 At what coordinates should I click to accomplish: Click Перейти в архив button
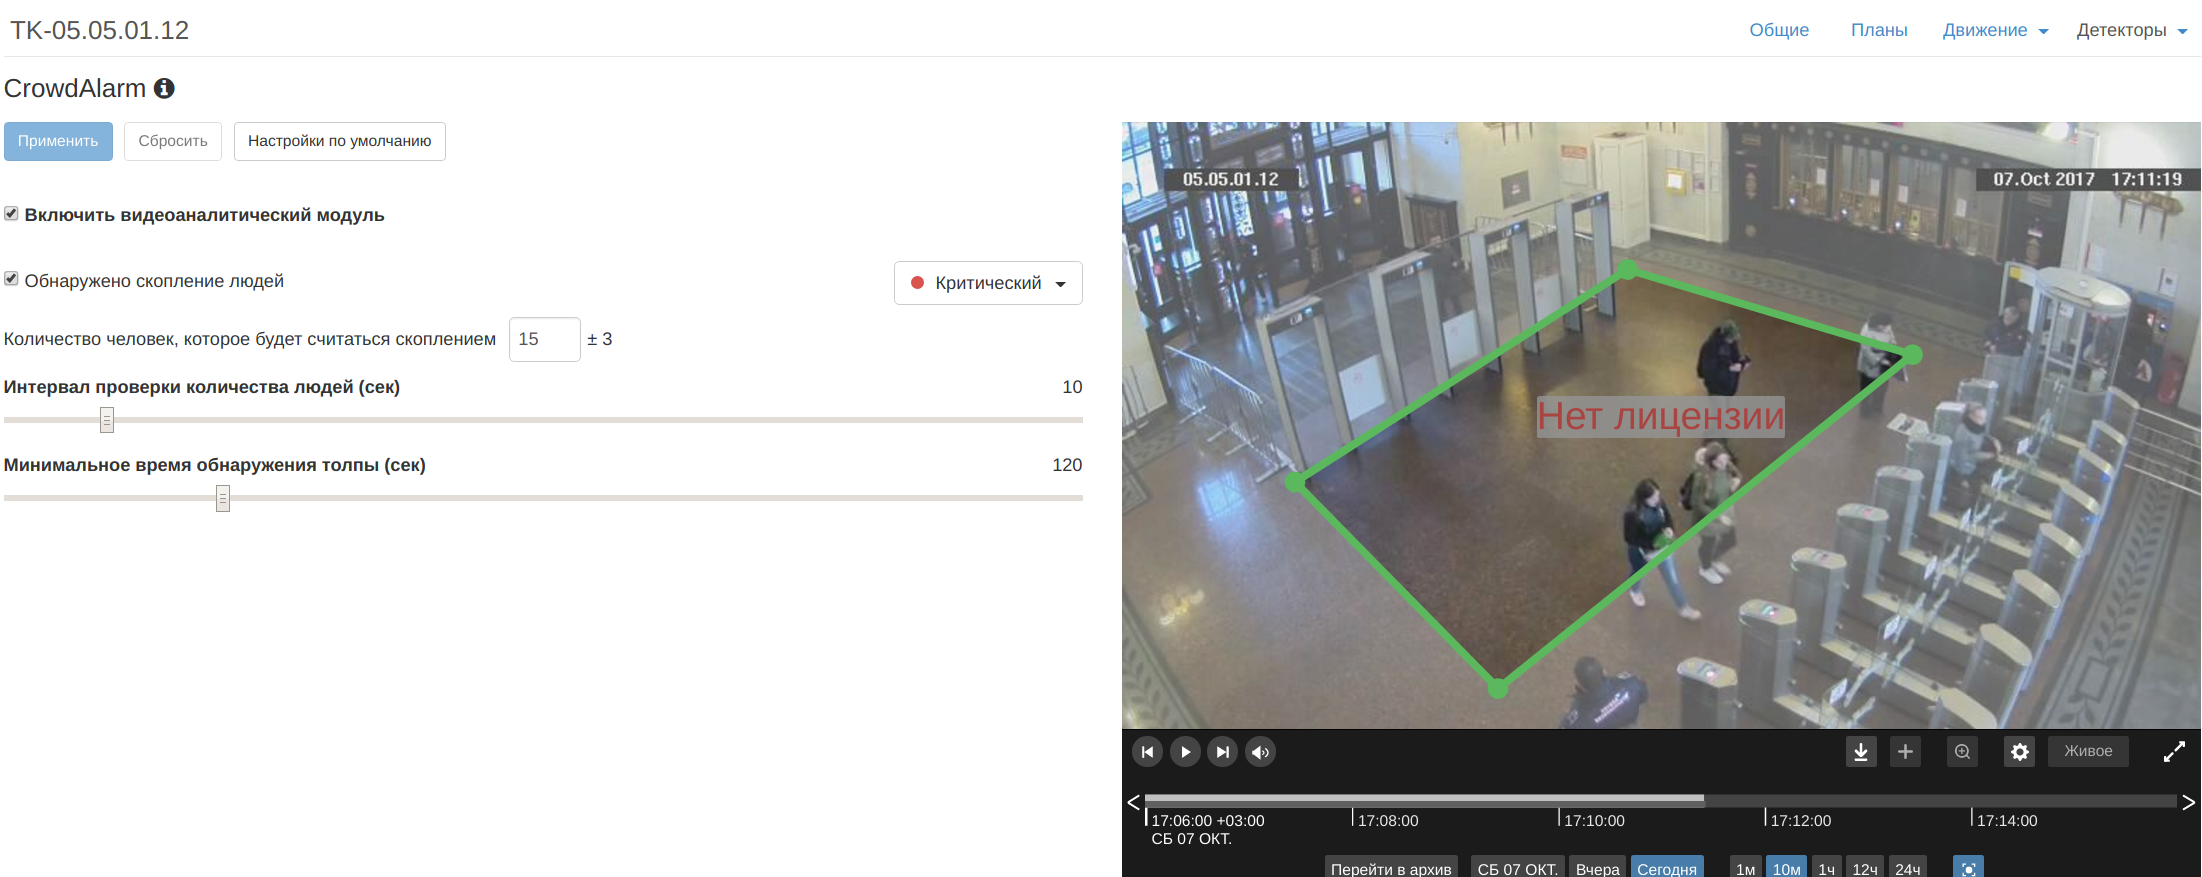point(1391,868)
